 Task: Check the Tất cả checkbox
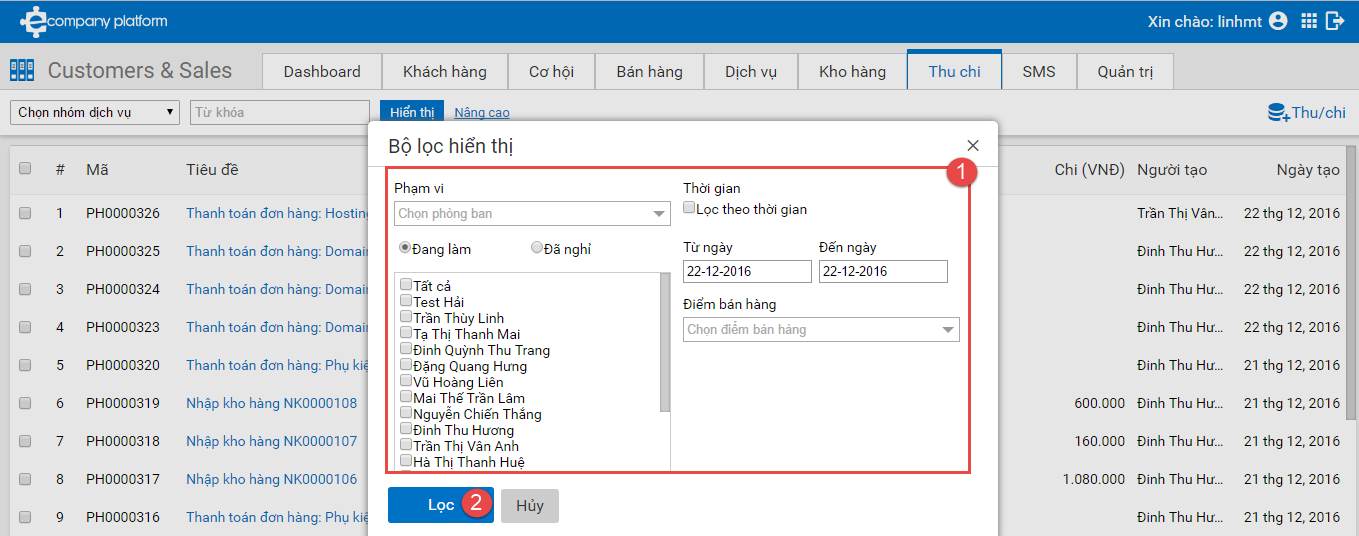tap(406, 285)
